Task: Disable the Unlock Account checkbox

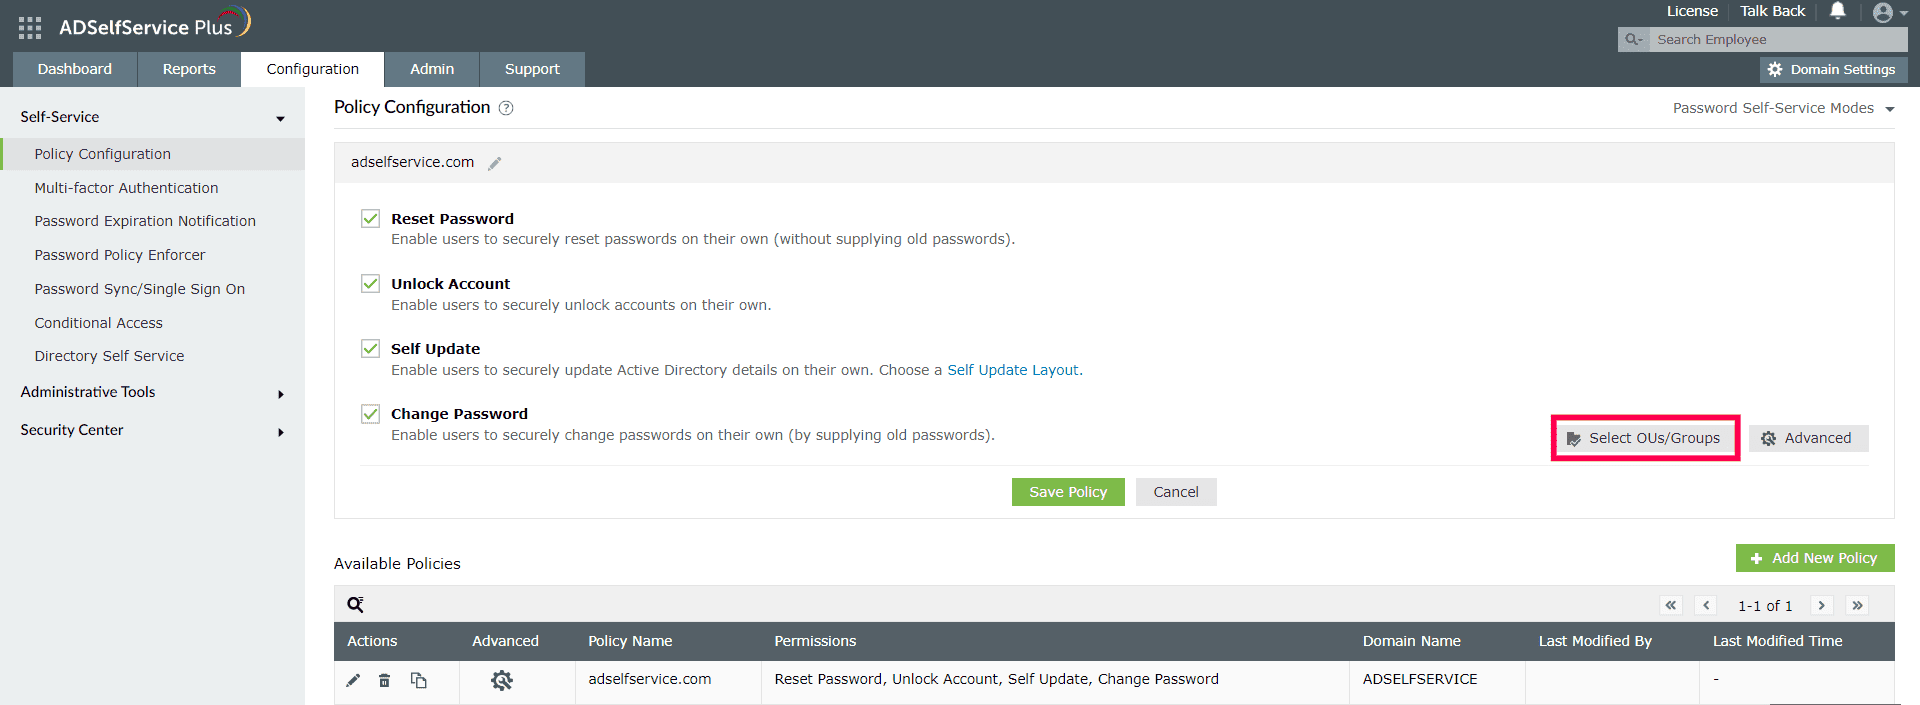Action: 370,283
